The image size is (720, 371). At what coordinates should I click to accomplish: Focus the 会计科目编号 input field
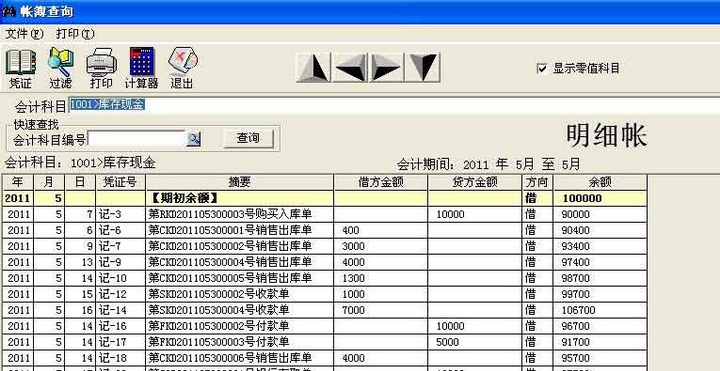coord(136,139)
